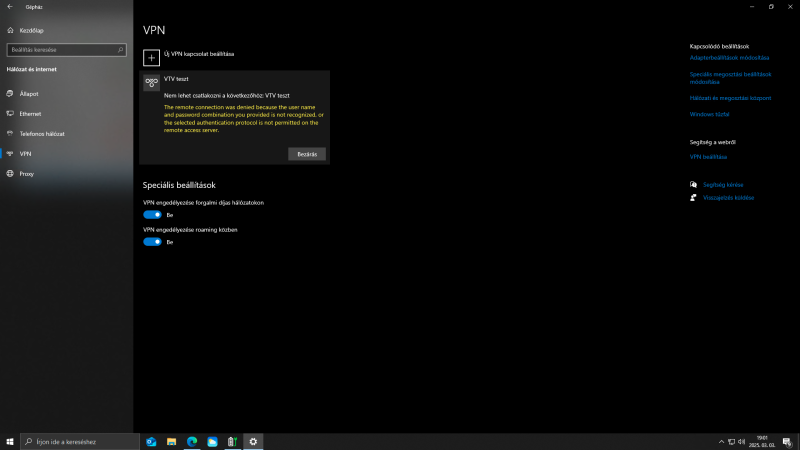Viewport: 800px width, 450px height.
Task: Open the Windows Start menu
Action: click(10, 442)
